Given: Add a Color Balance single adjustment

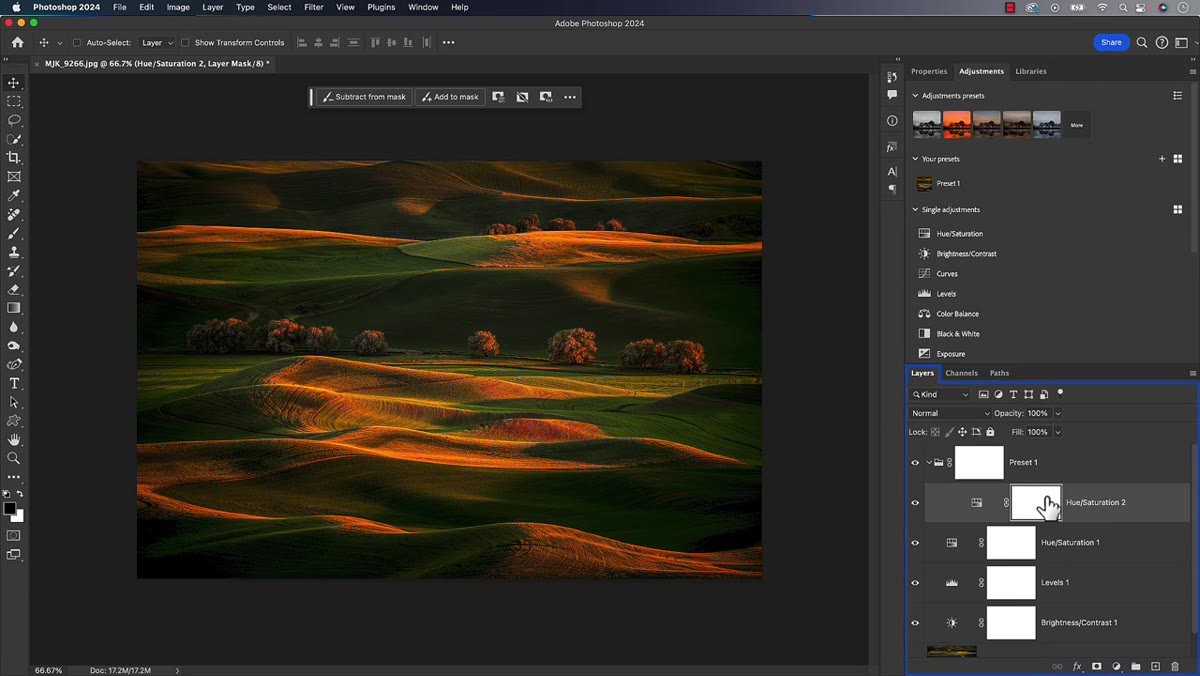Looking at the screenshot, I should (957, 314).
